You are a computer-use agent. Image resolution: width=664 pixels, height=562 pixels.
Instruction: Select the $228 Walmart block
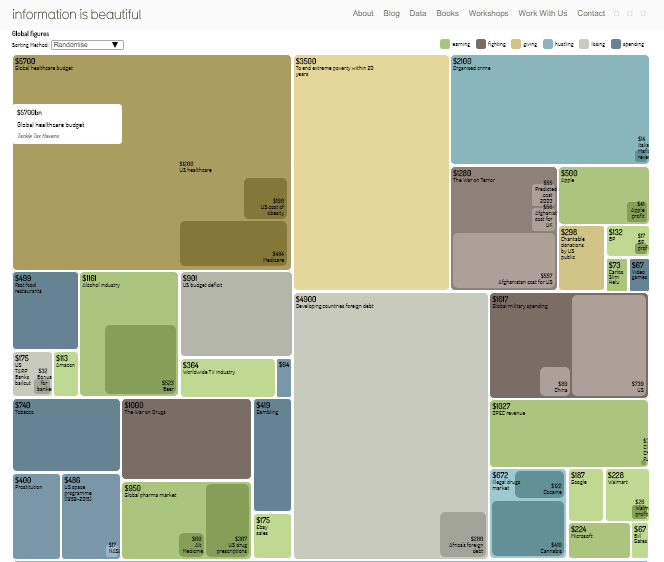(627, 495)
